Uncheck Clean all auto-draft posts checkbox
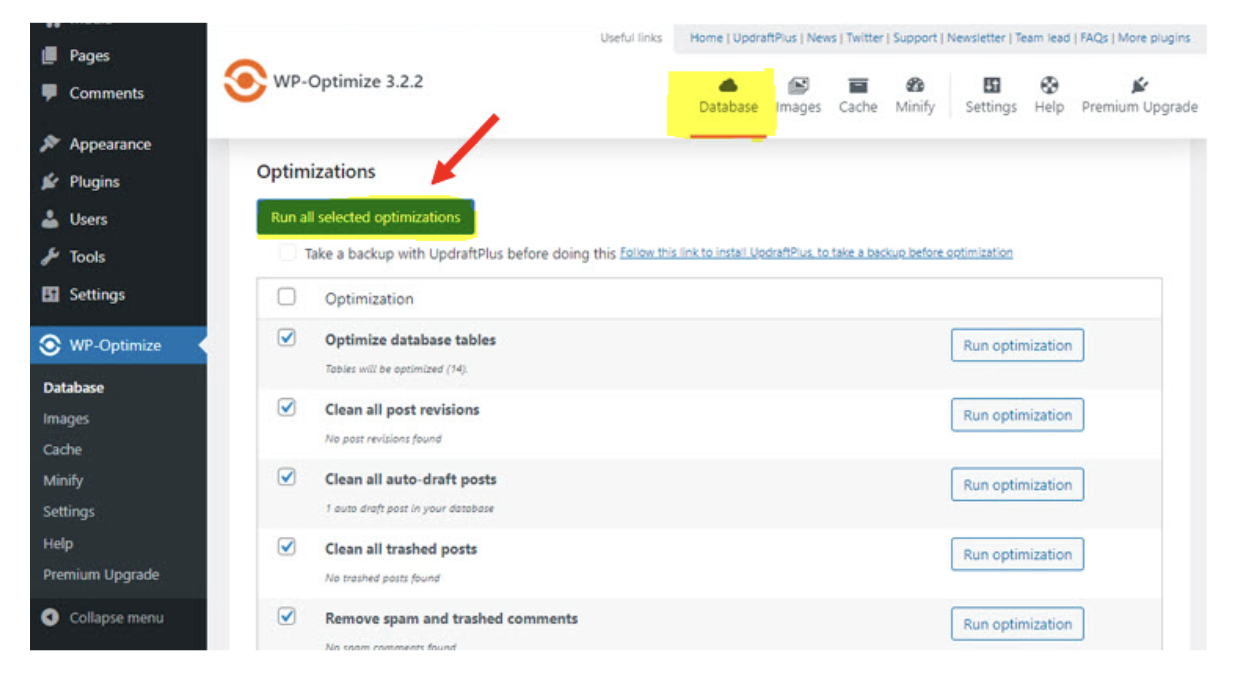 click(x=287, y=477)
